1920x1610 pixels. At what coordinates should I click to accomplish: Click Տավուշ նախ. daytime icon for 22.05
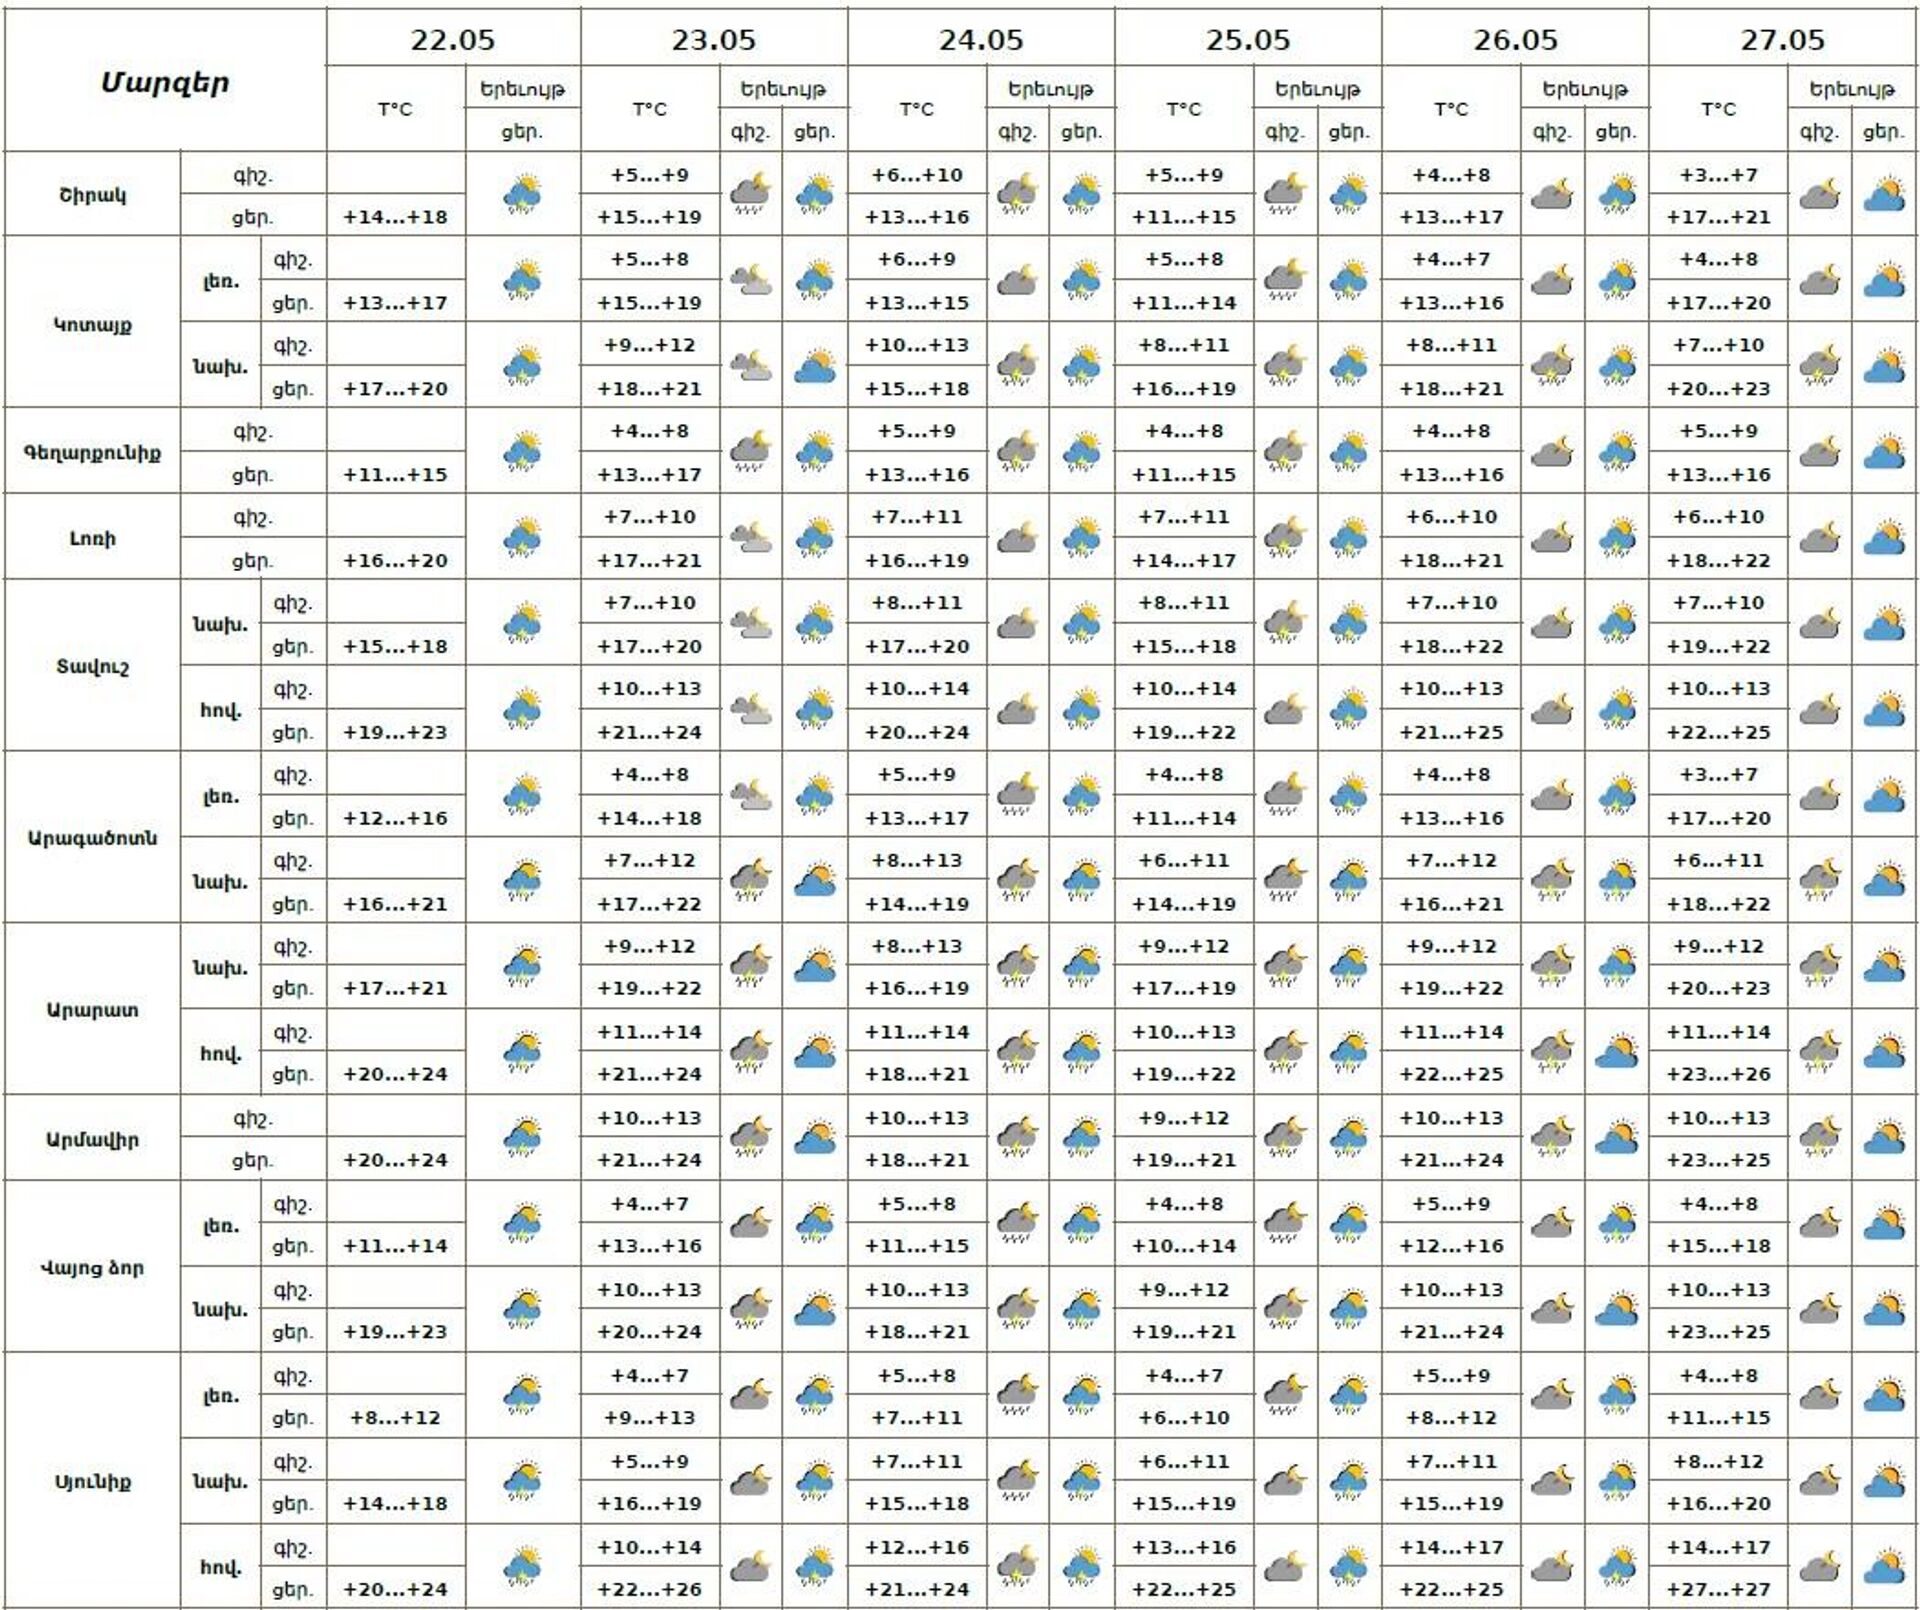[x=522, y=624]
